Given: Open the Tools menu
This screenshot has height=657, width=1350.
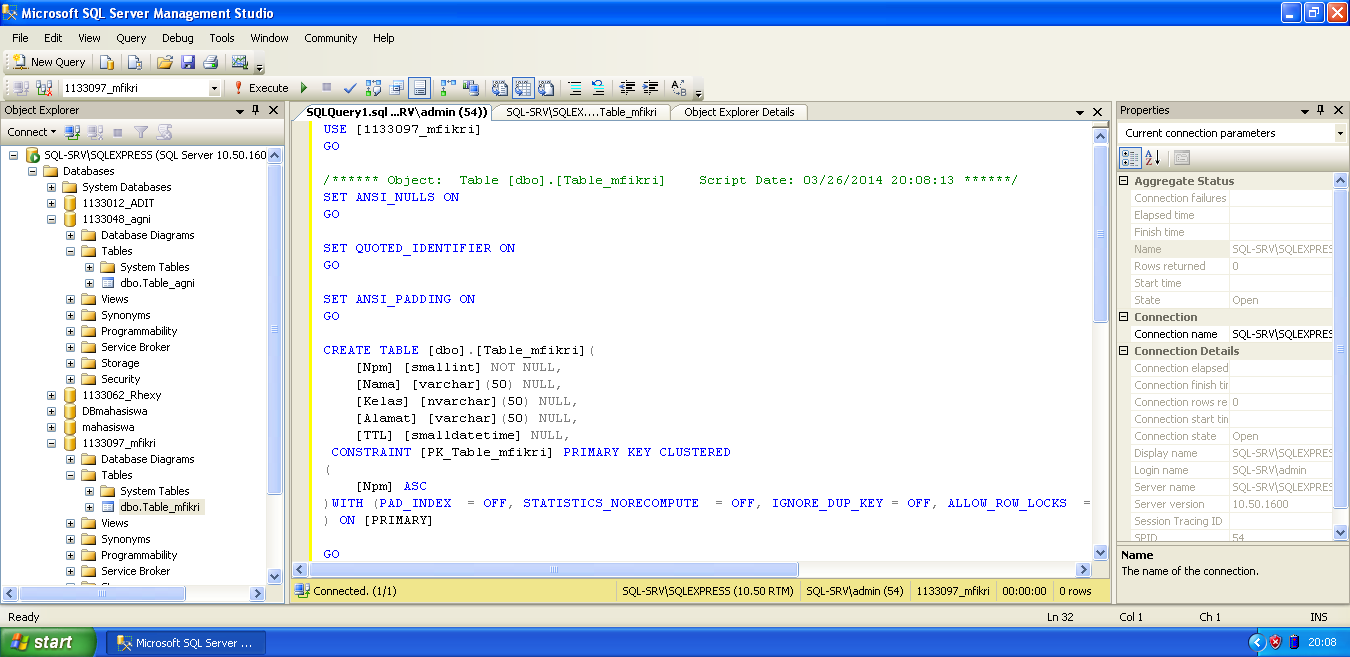Looking at the screenshot, I should [x=222, y=38].
